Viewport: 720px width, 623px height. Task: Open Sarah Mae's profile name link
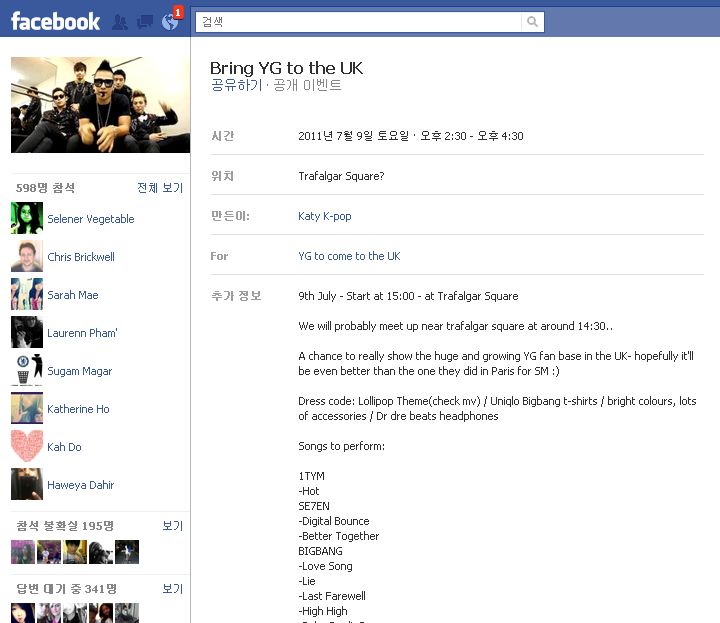73,295
